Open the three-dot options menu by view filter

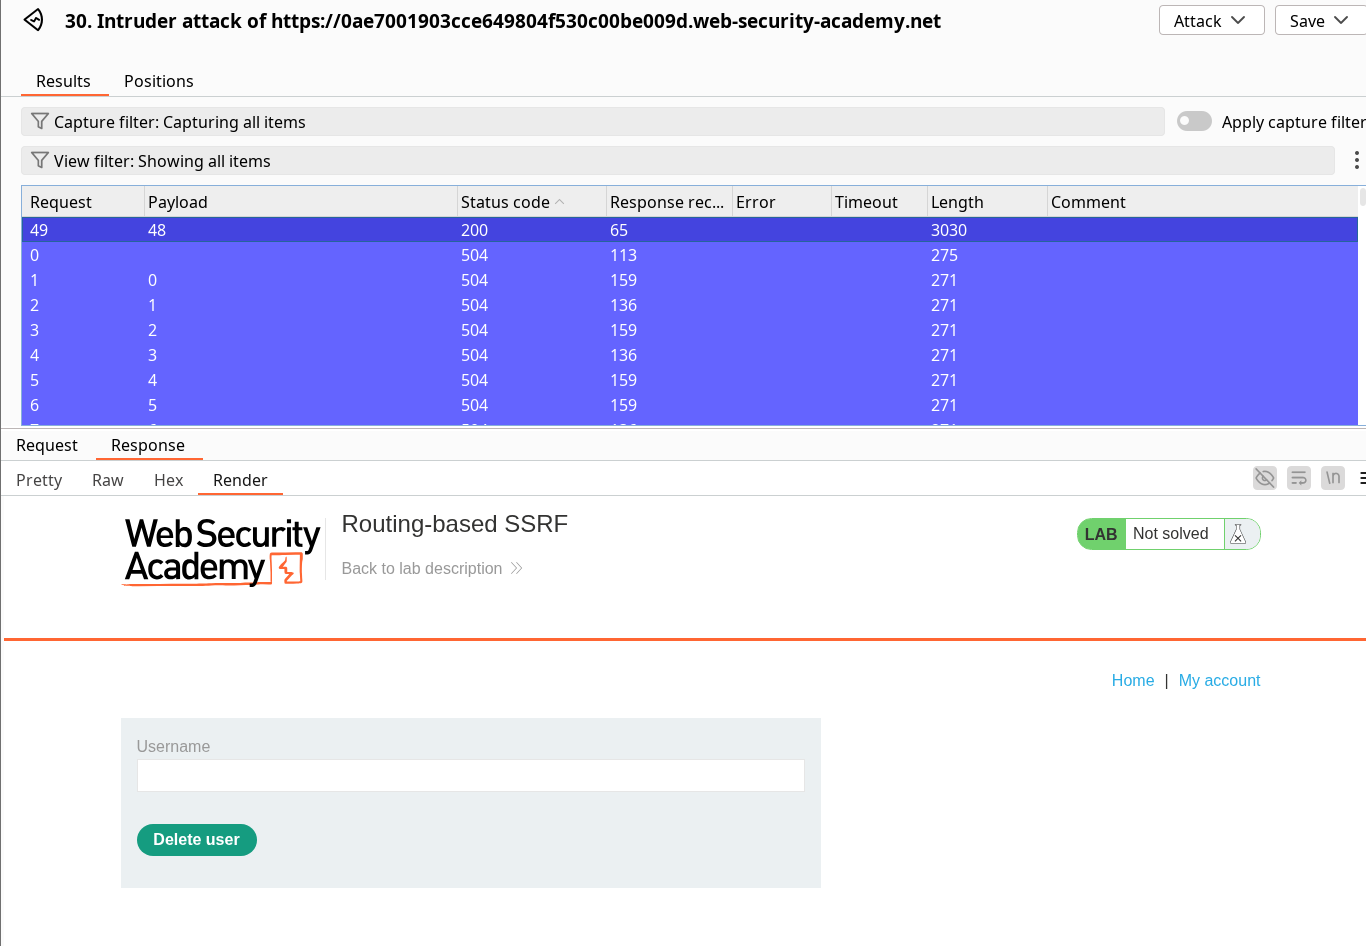click(1355, 160)
